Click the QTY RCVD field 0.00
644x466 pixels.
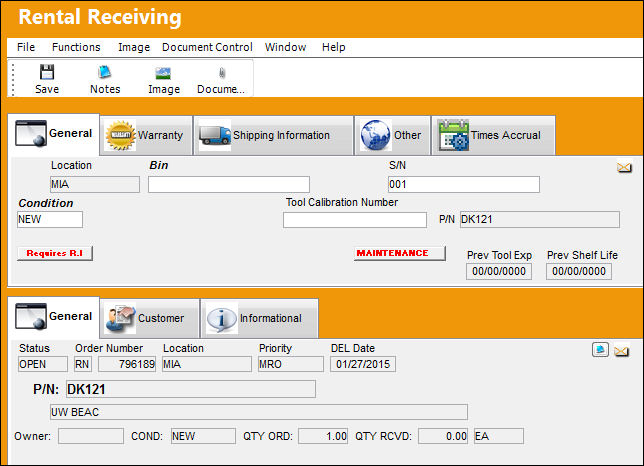(443, 436)
